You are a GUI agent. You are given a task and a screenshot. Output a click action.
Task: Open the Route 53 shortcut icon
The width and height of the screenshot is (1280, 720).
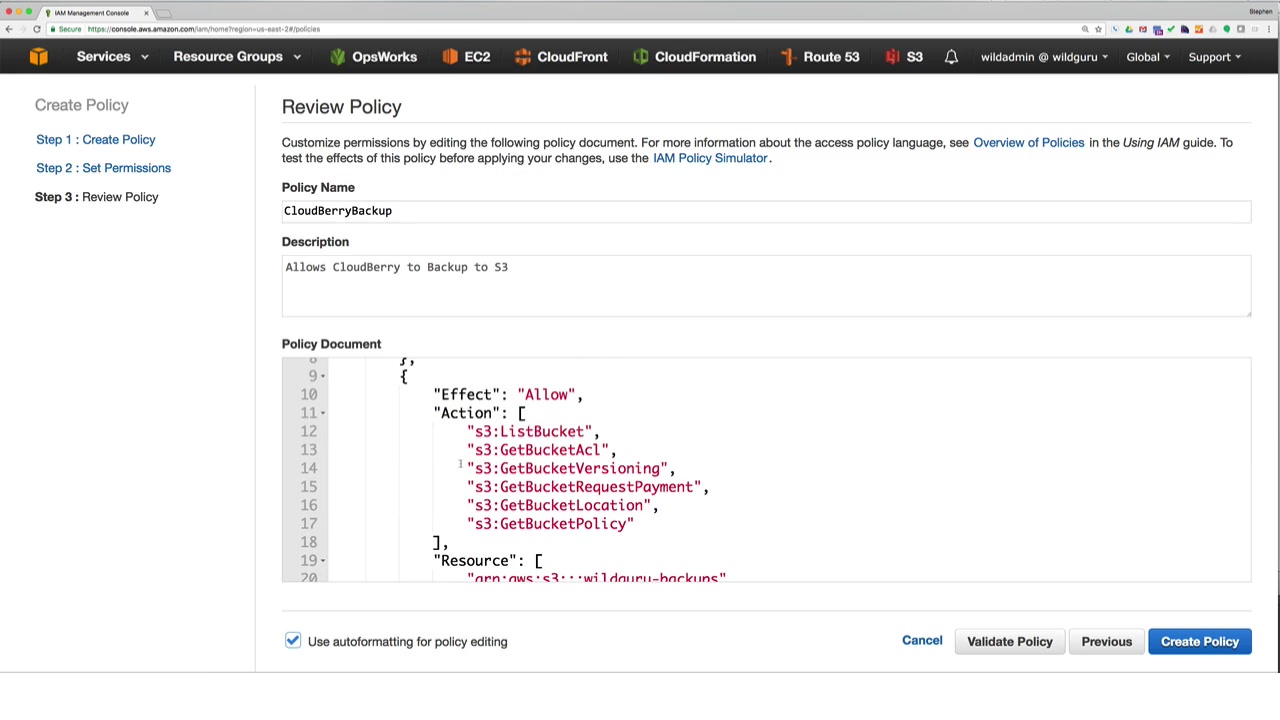789,57
